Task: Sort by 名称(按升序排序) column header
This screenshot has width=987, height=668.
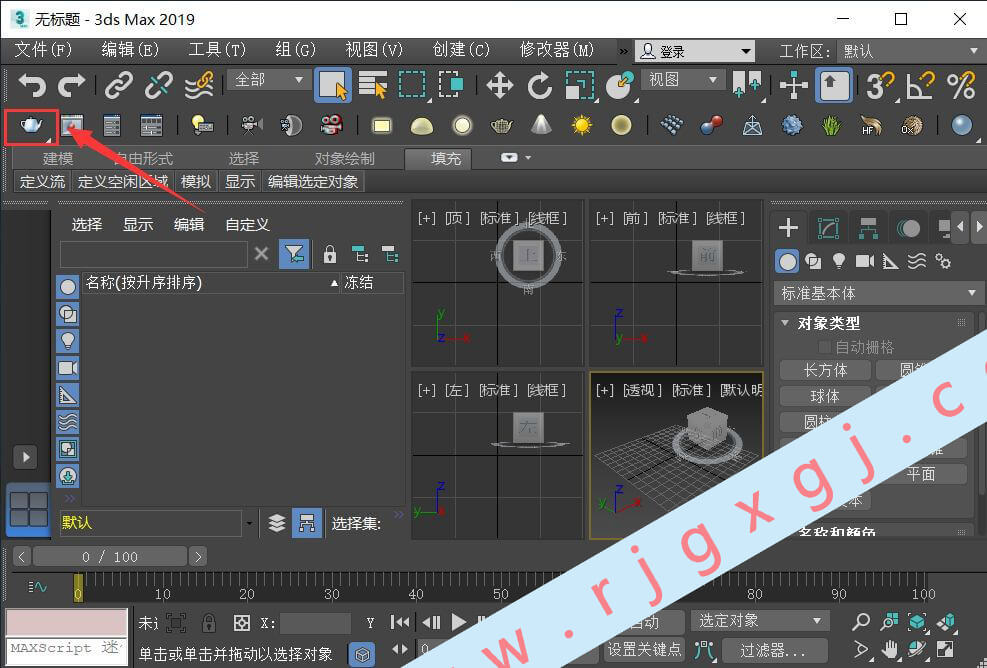Action: 212,283
